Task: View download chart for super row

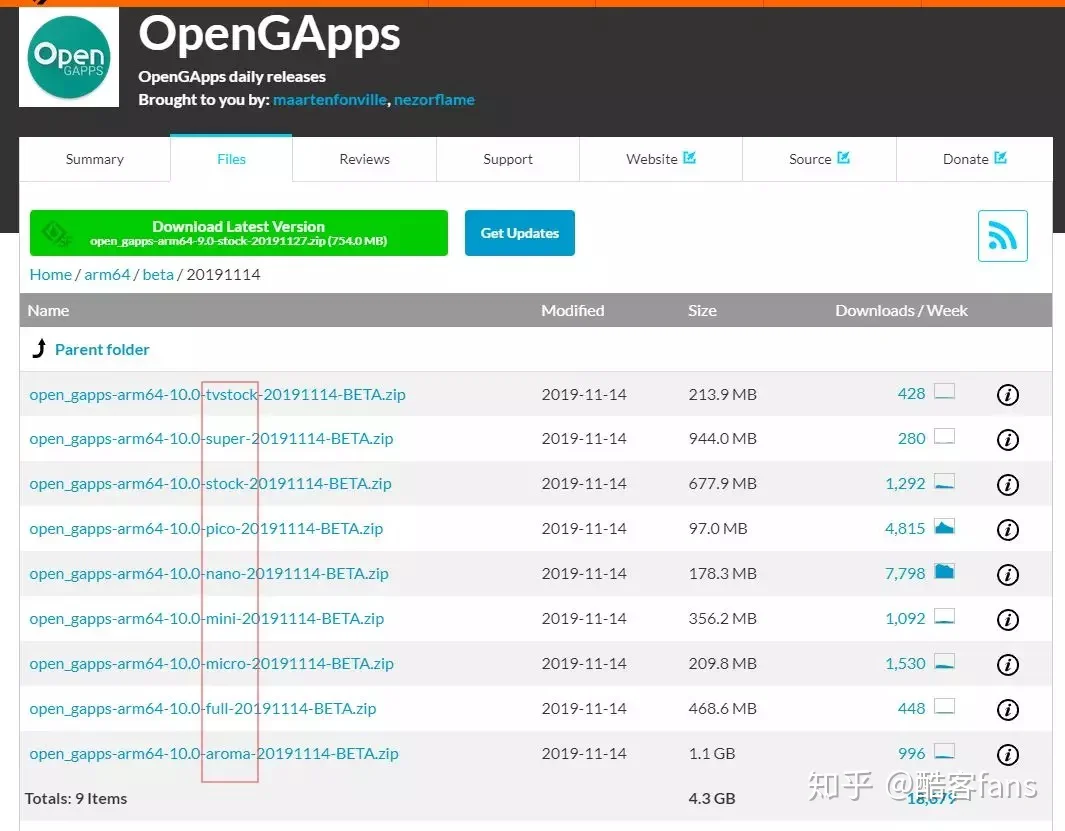Action: click(944, 436)
